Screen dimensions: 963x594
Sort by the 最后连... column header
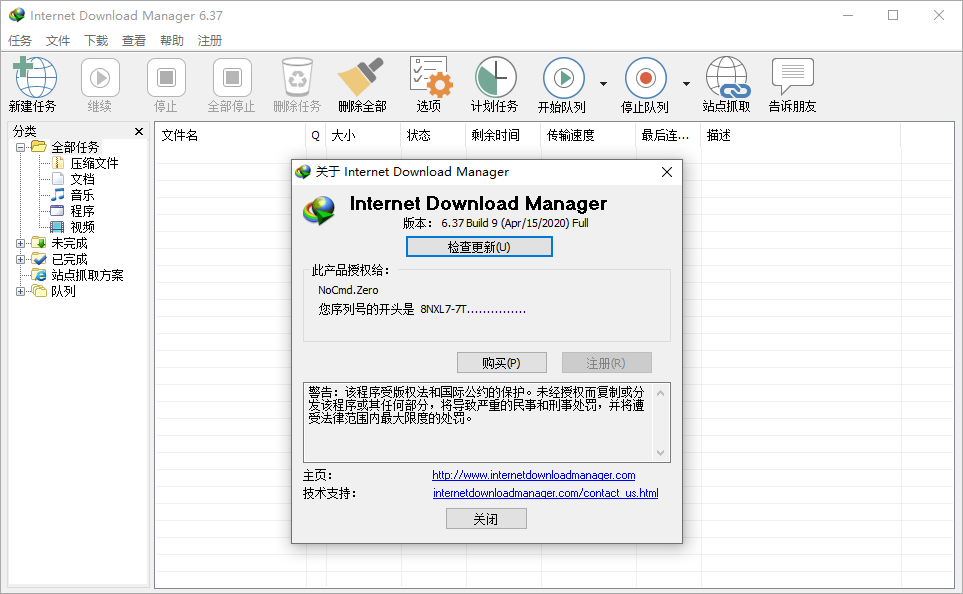(668, 135)
